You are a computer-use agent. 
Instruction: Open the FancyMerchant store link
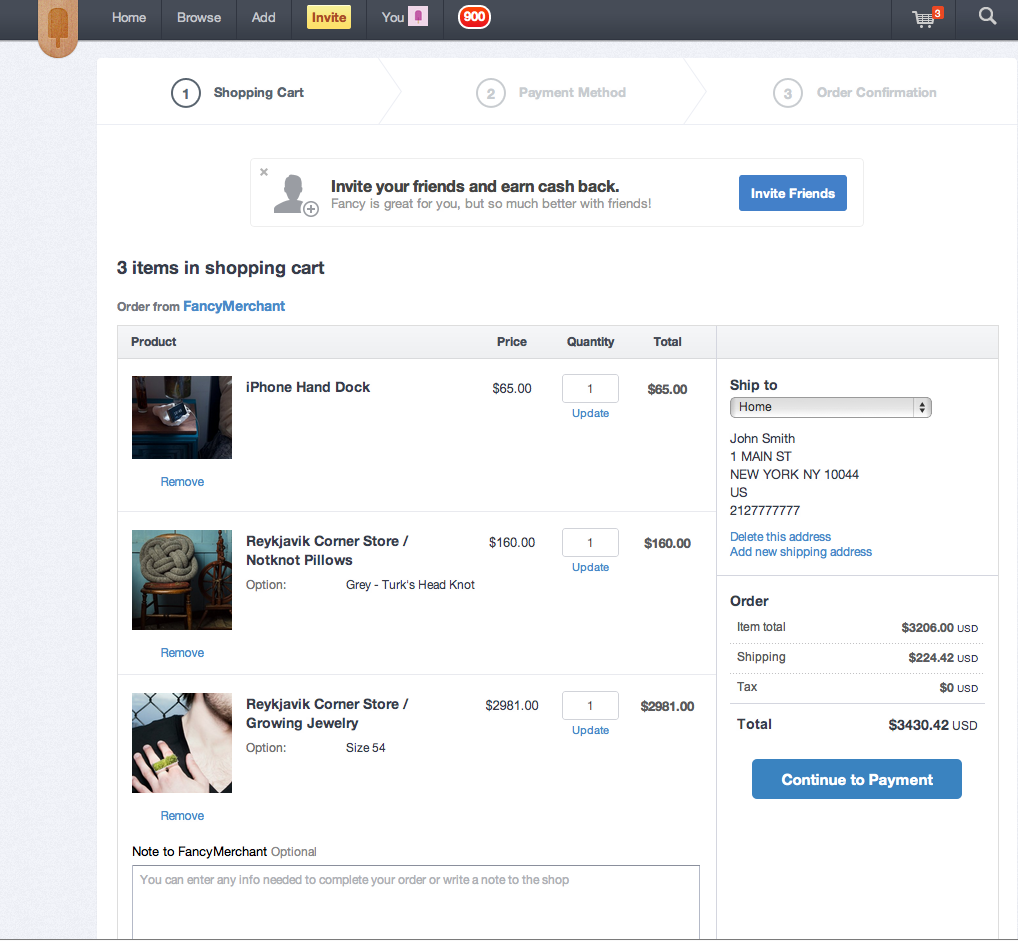tap(234, 306)
